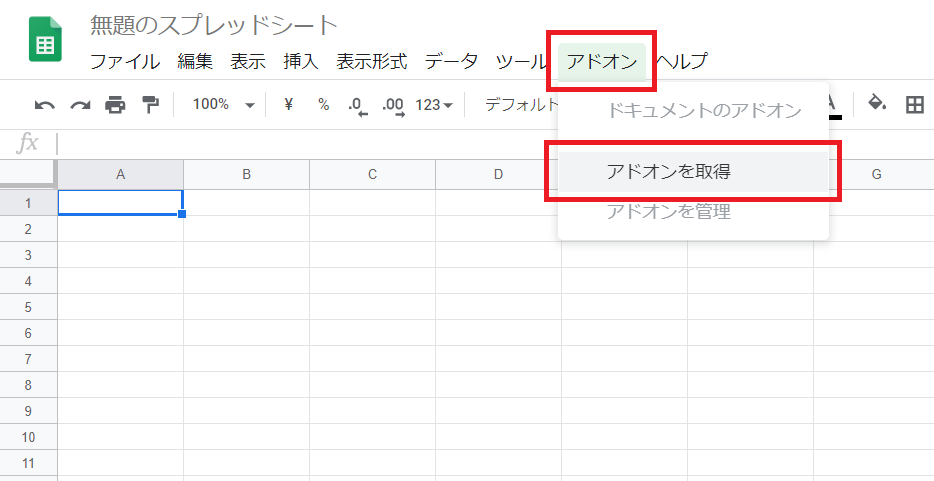Select column B header
Screen dimensions: 934x481
coord(247,174)
